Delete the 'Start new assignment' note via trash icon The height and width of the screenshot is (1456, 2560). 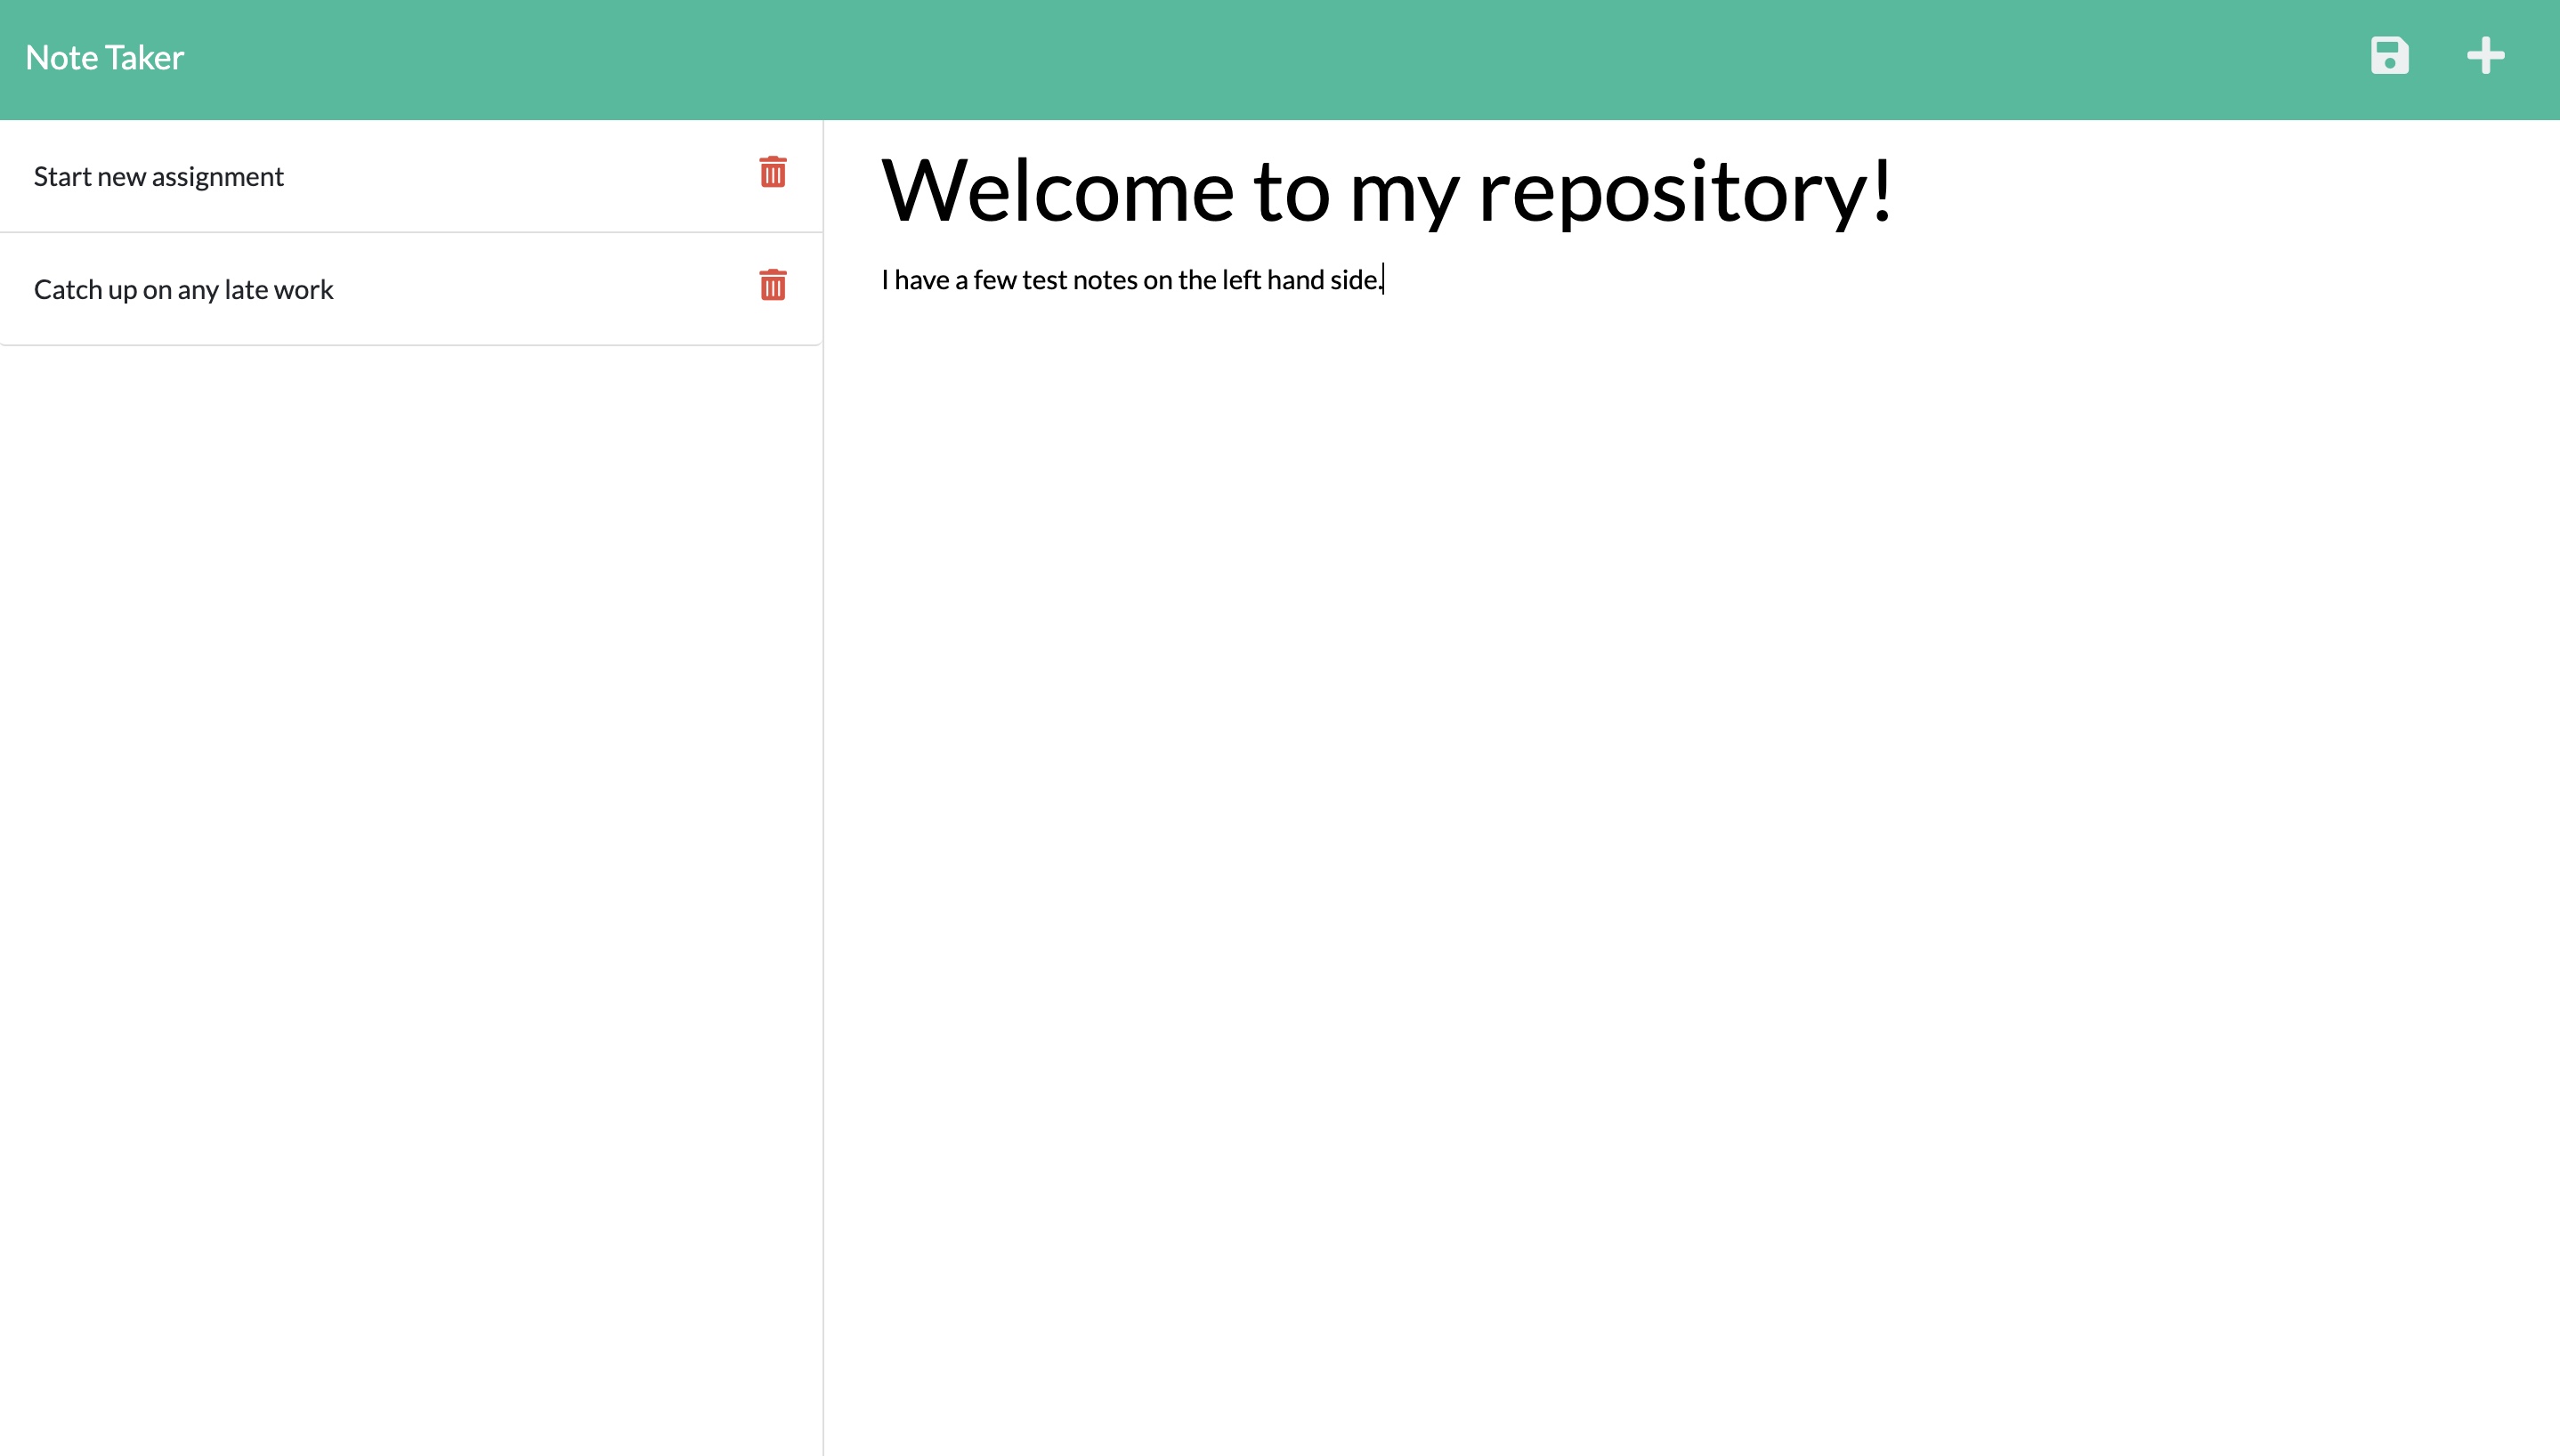(774, 173)
